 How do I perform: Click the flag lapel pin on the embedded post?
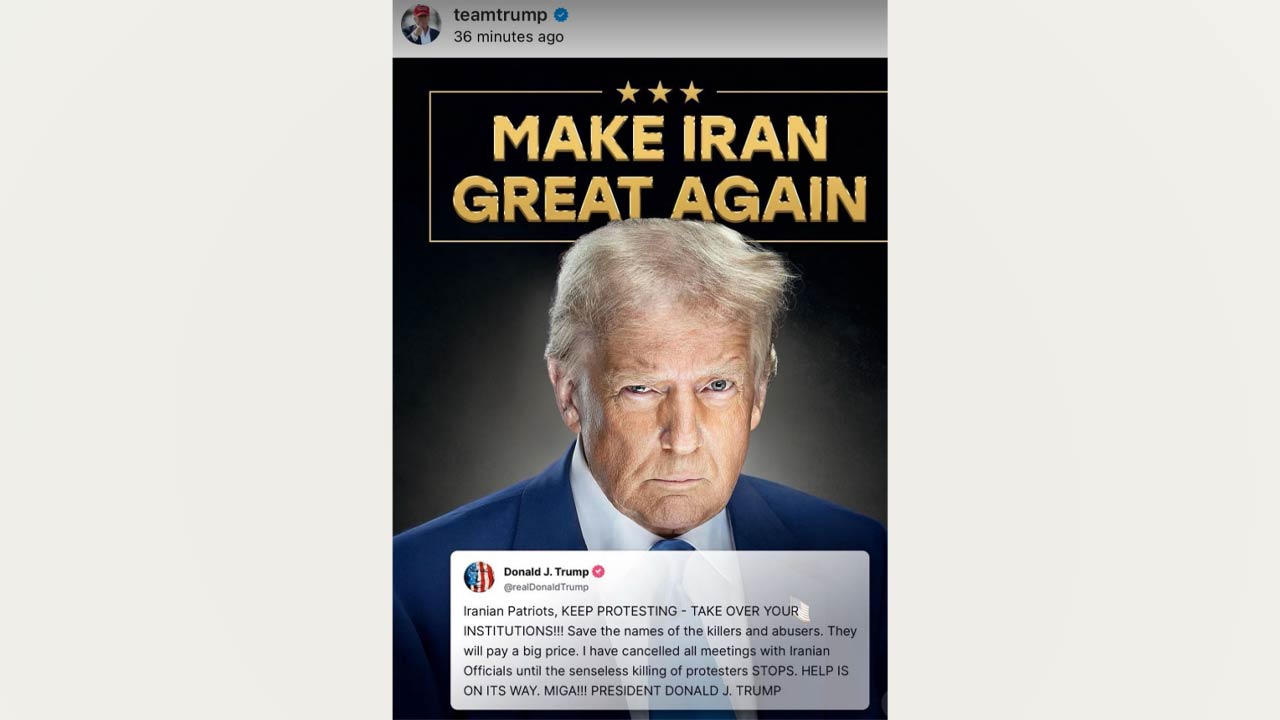pyautogui.click(x=800, y=609)
